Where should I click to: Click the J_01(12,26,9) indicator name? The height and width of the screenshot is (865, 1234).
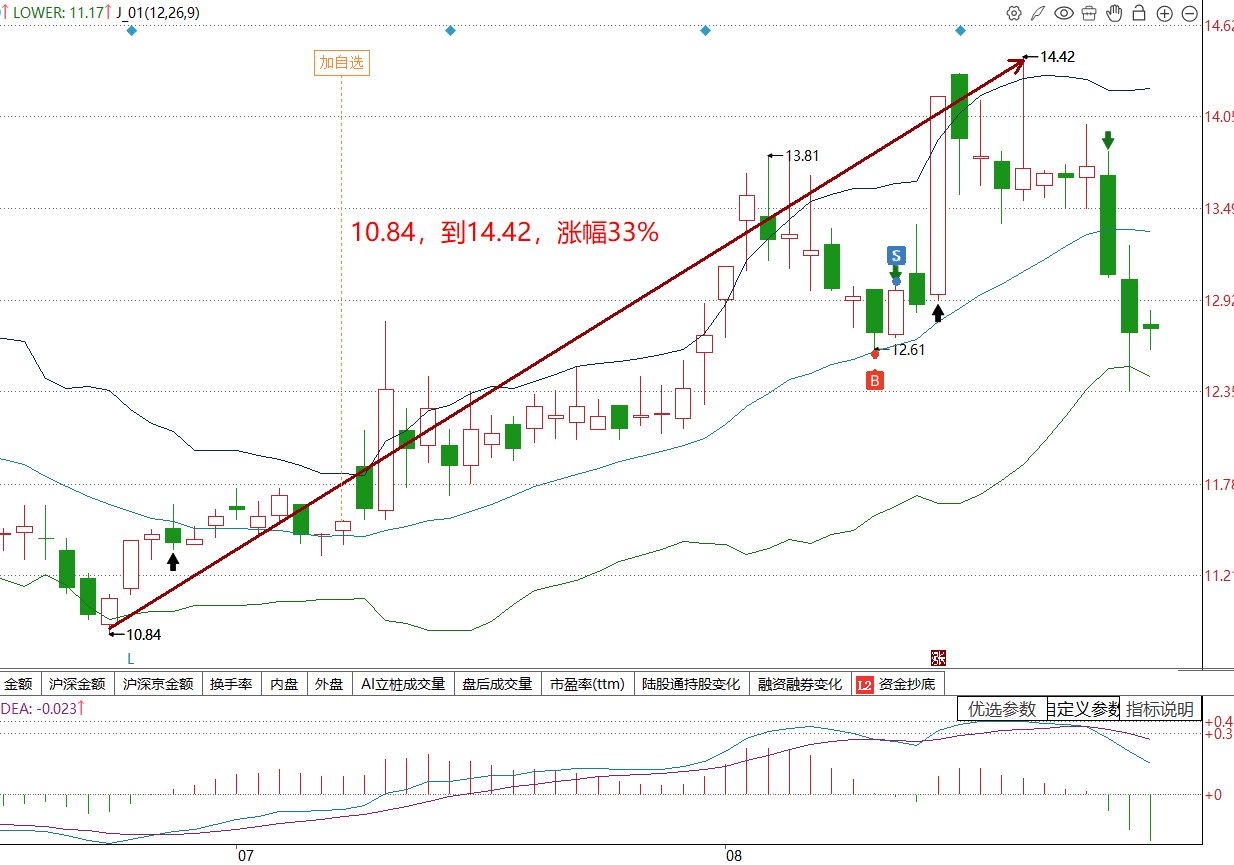point(157,13)
